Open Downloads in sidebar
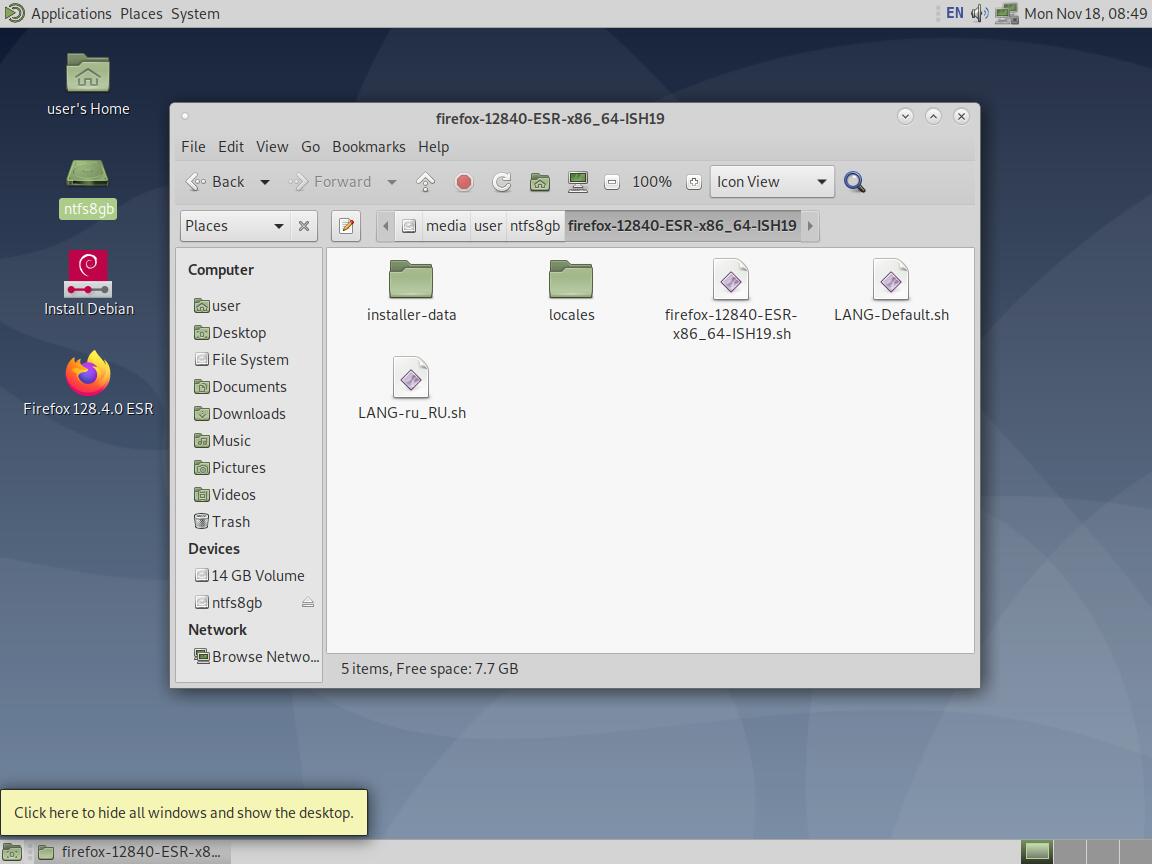The height and width of the screenshot is (864, 1152). pos(249,414)
